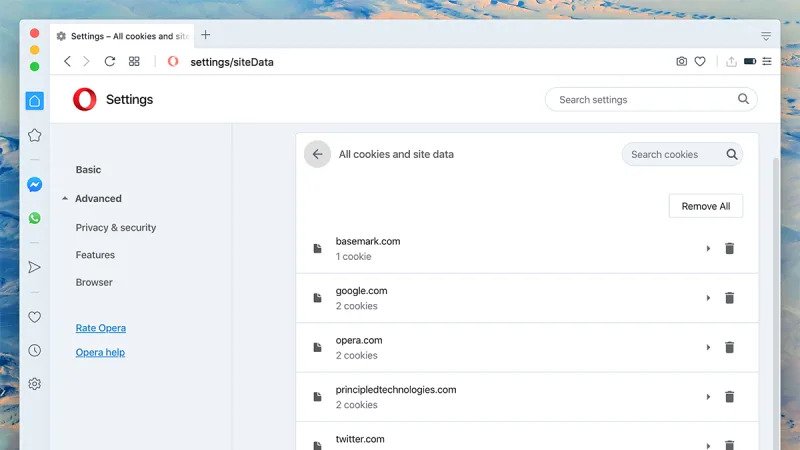This screenshot has width=800, height=450.
Task: Open the tab menu icon at top right
Action: coord(766,36)
